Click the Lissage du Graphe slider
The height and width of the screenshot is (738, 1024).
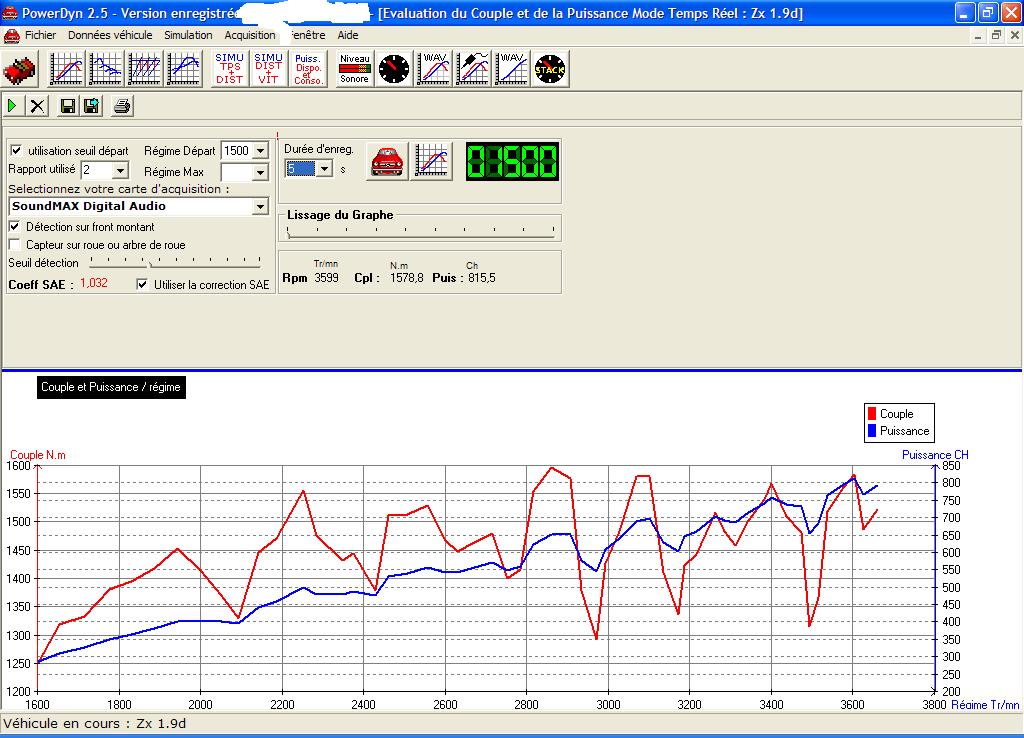tap(420, 232)
